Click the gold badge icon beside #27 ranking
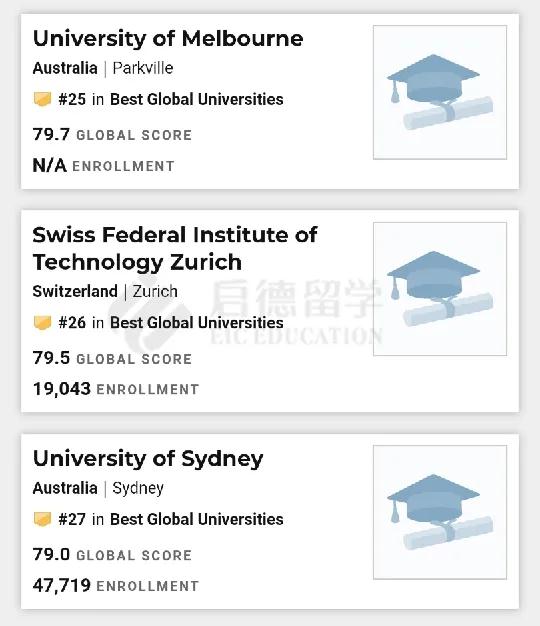This screenshot has height=626, width=540. (x=42, y=519)
